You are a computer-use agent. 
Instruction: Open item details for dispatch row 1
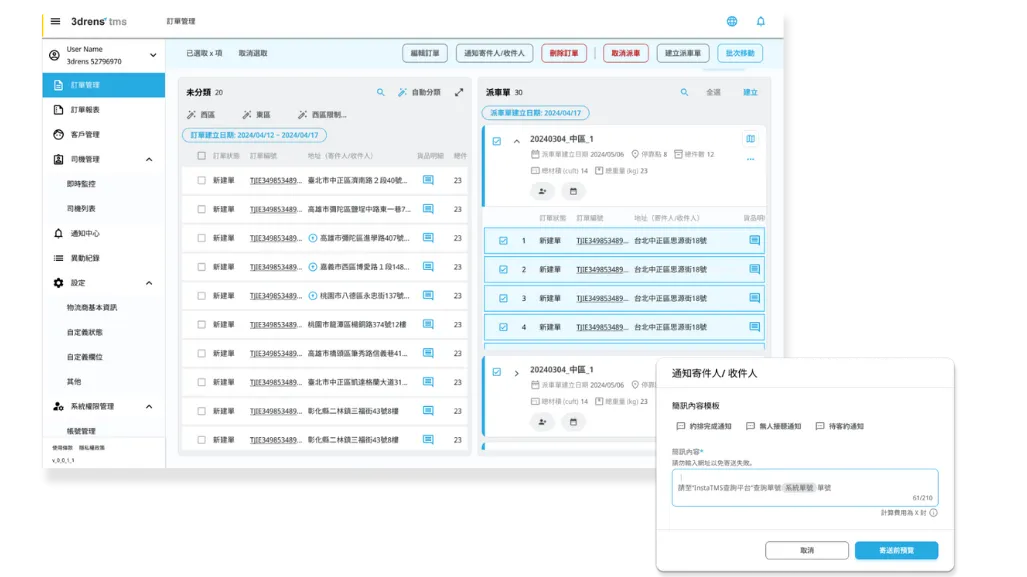pos(755,240)
